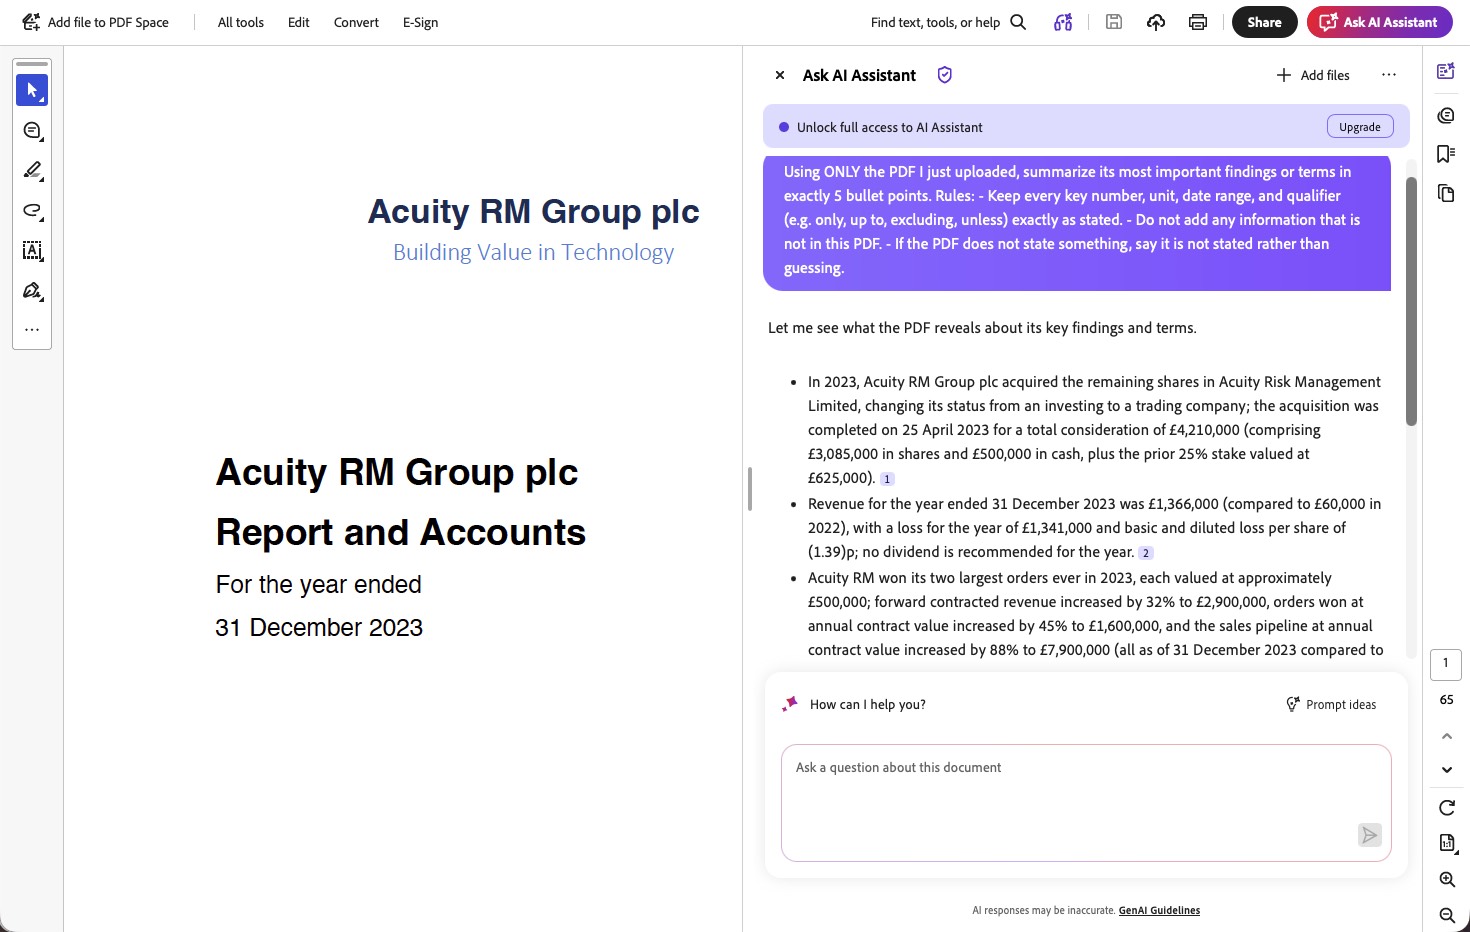Open Prompt ideas
The width and height of the screenshot is (1470, 932).
tap(1331, 704)
